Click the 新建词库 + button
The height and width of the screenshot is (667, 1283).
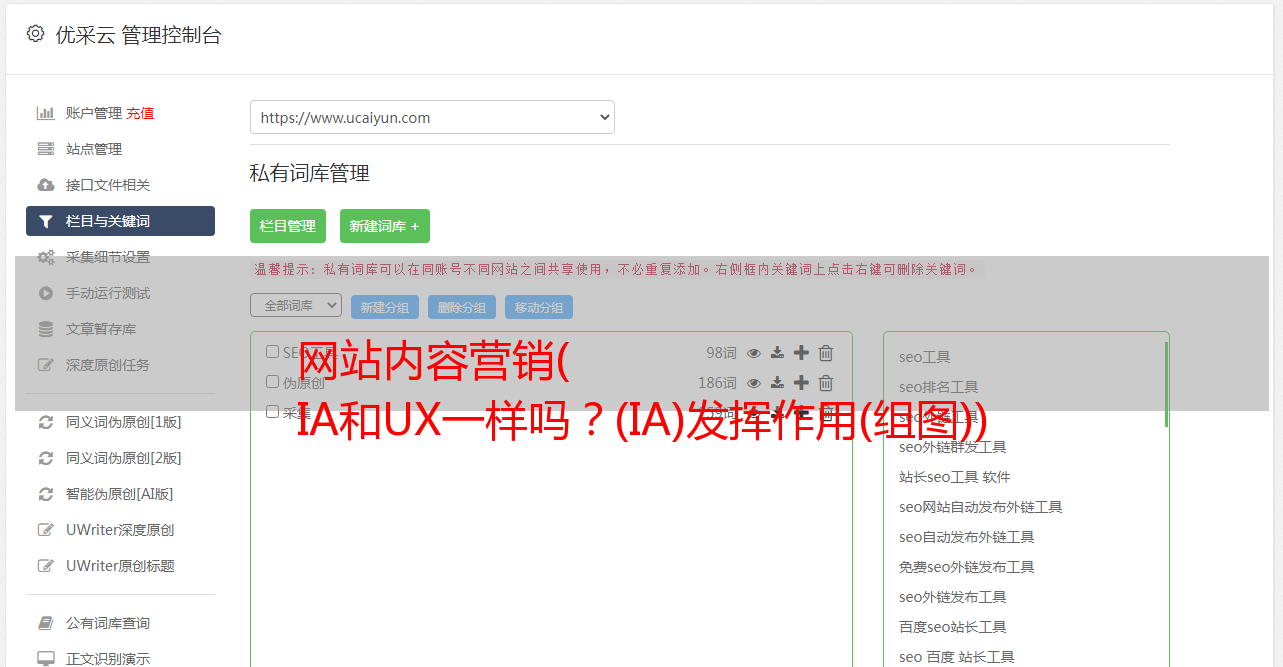point(385,226)
